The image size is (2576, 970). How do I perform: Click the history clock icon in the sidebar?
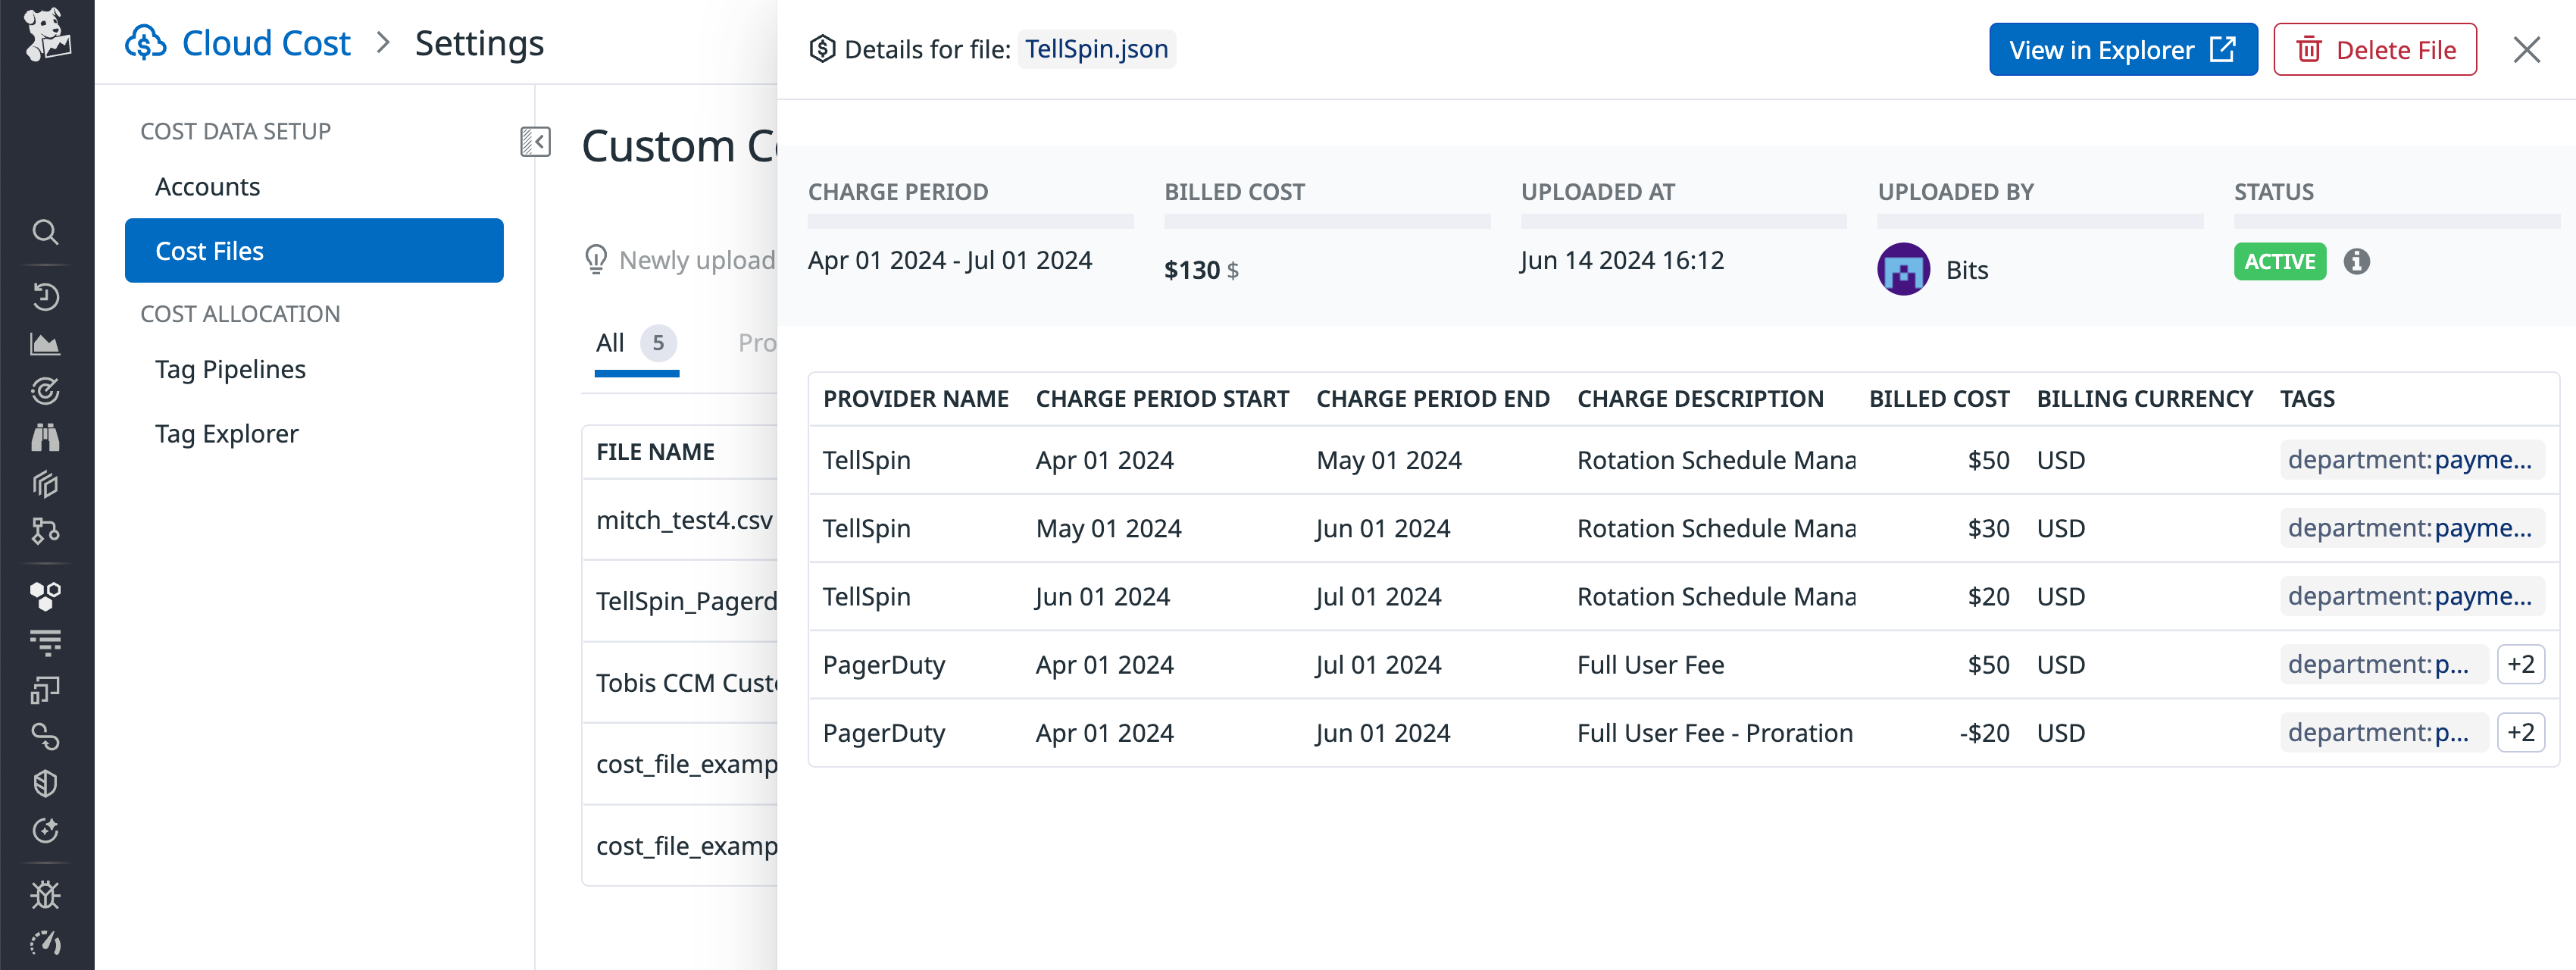46,297
